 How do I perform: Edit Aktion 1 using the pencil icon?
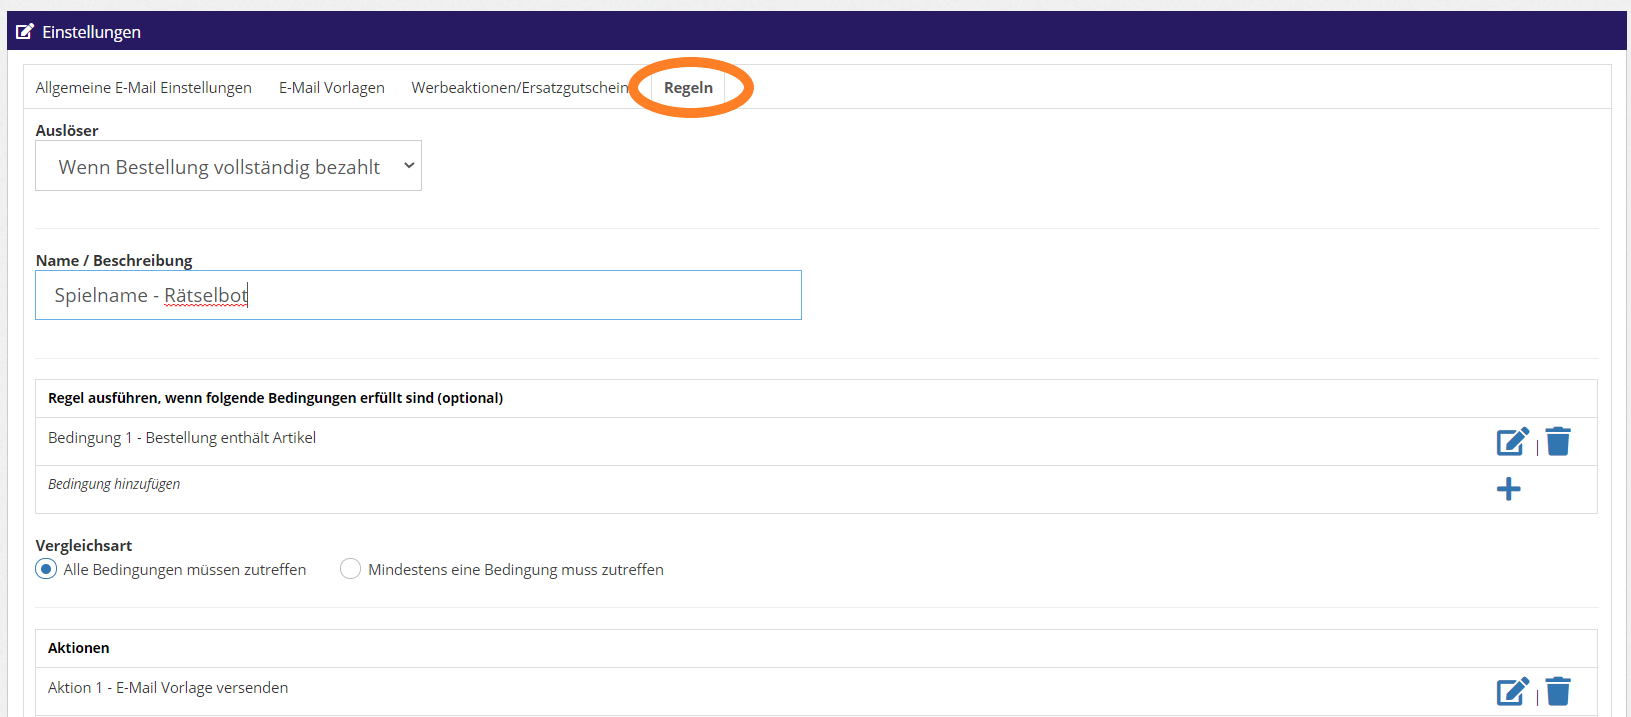(x=1512, y=691)
